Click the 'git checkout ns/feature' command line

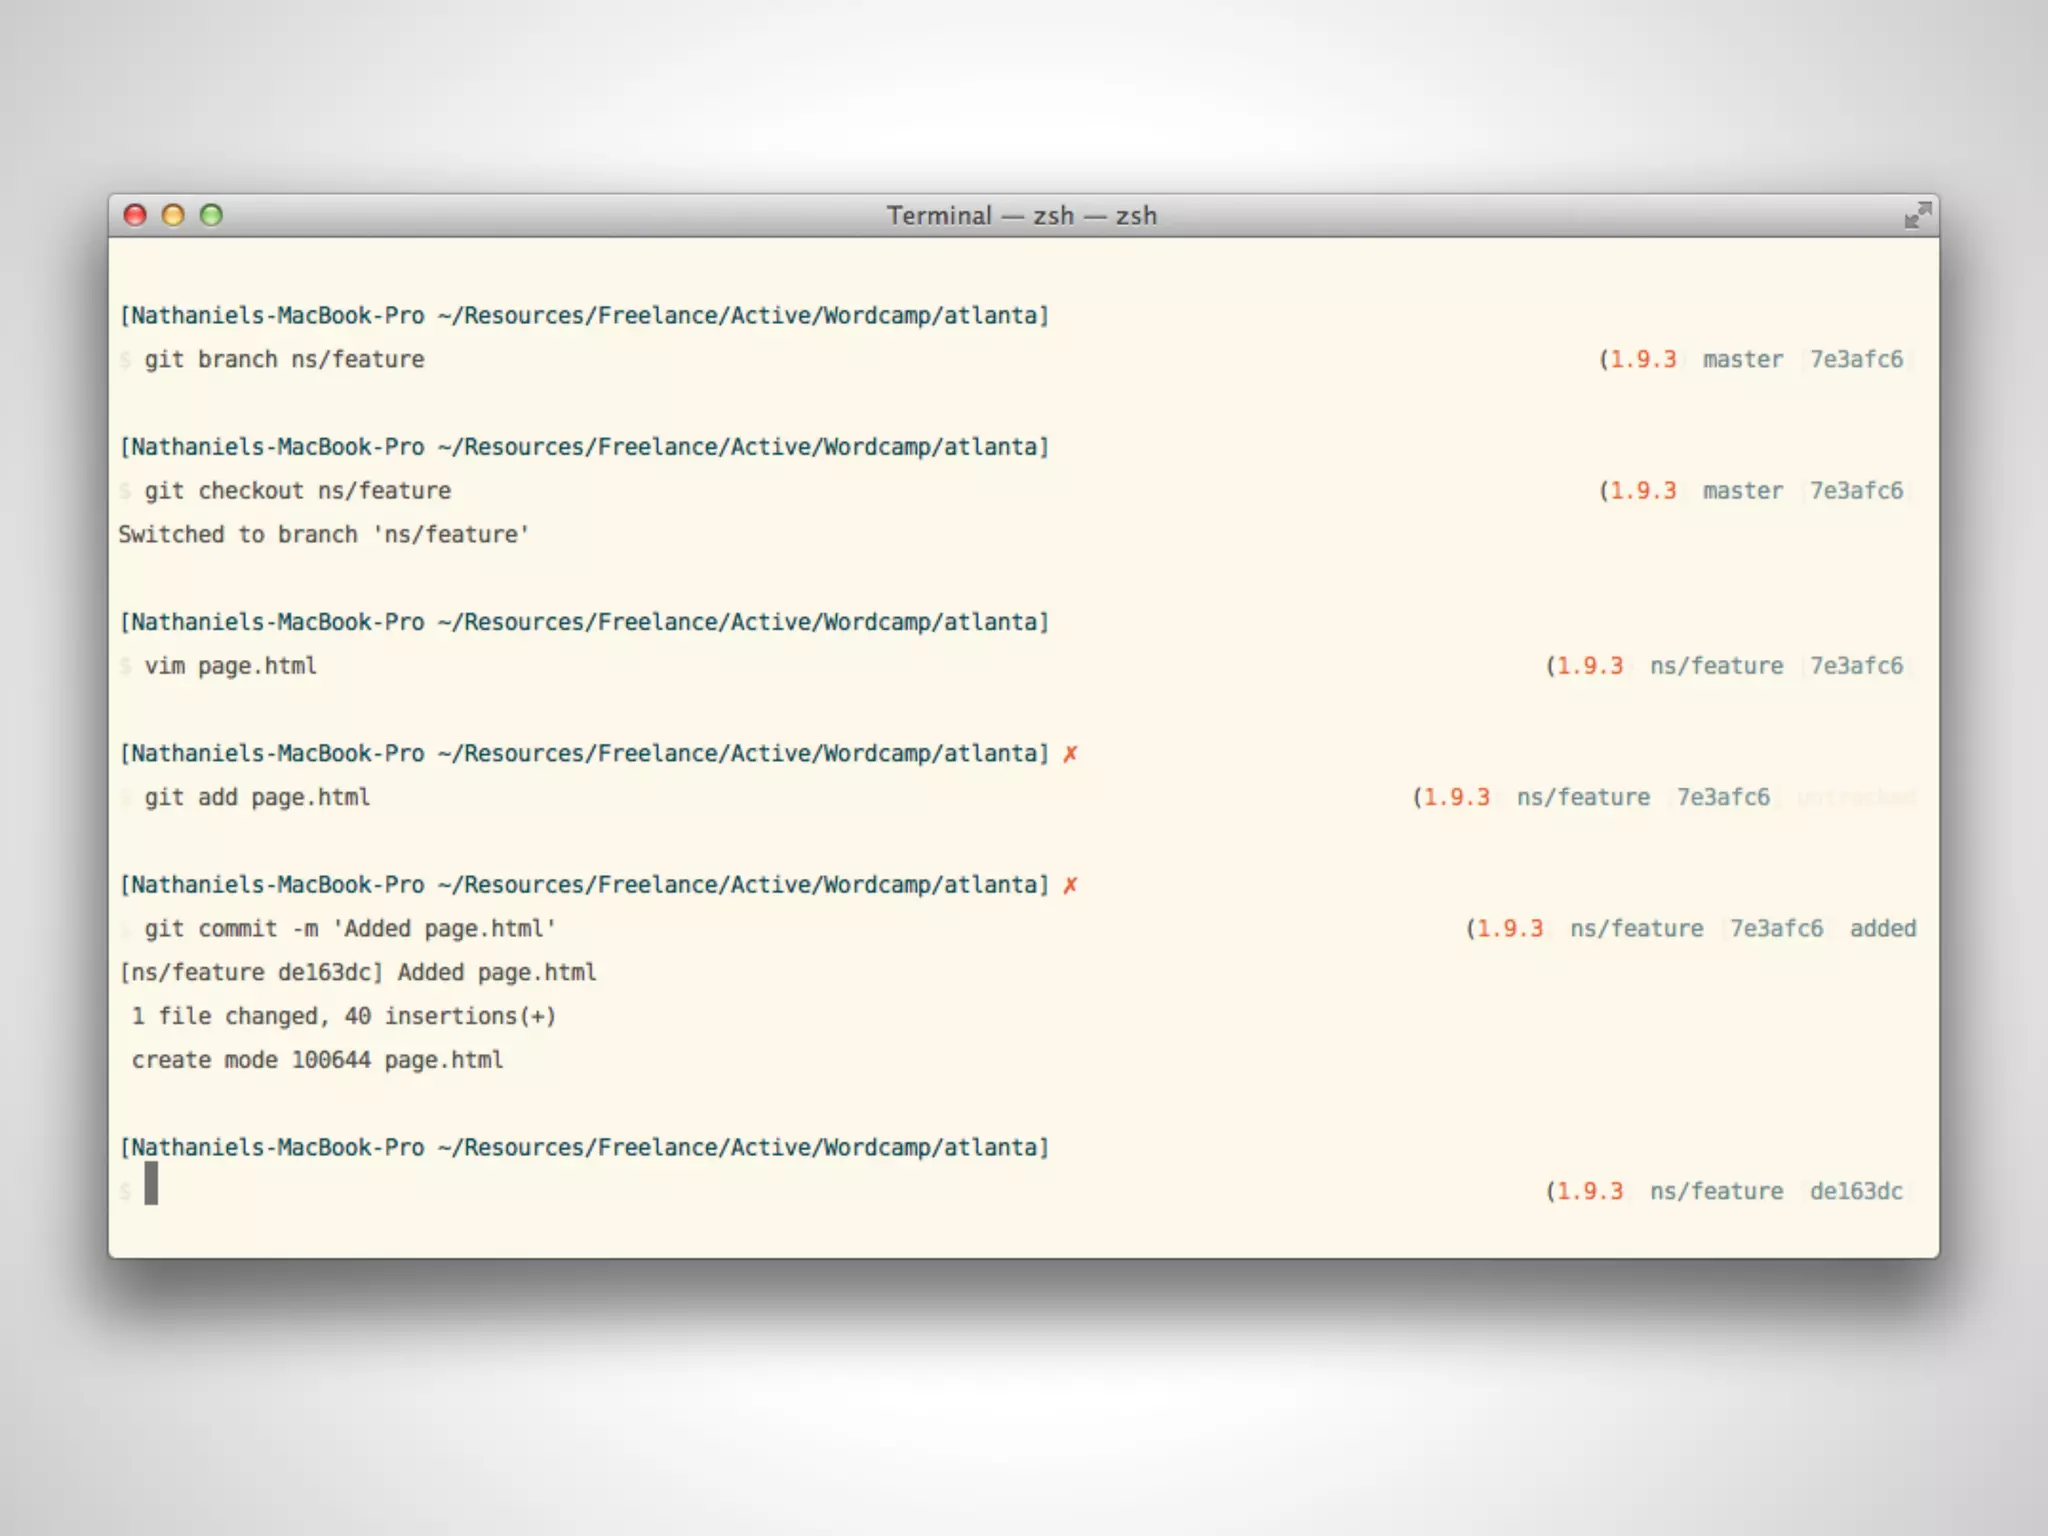pos(297,491)
